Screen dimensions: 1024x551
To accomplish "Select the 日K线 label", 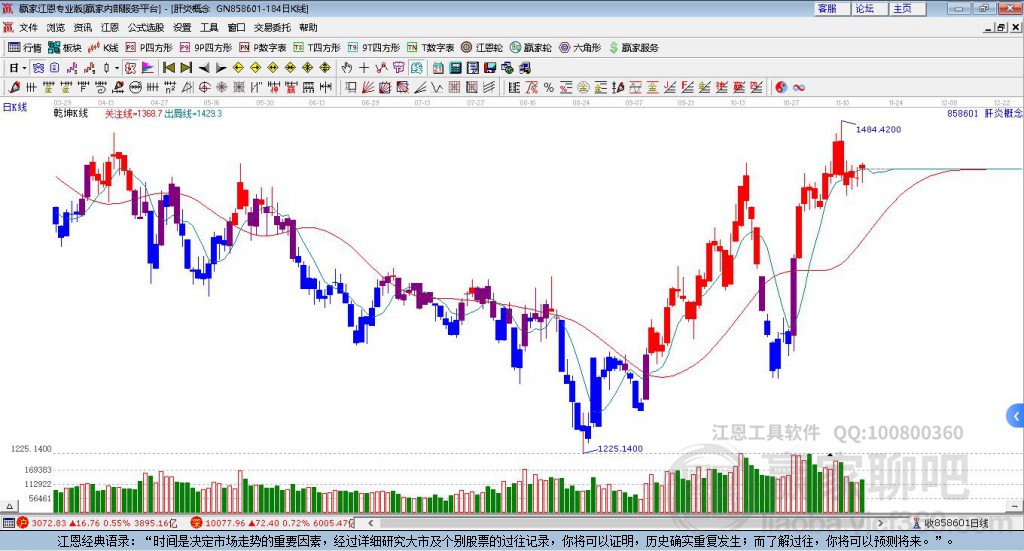I will pyautogui.click(x=15, y=107).
